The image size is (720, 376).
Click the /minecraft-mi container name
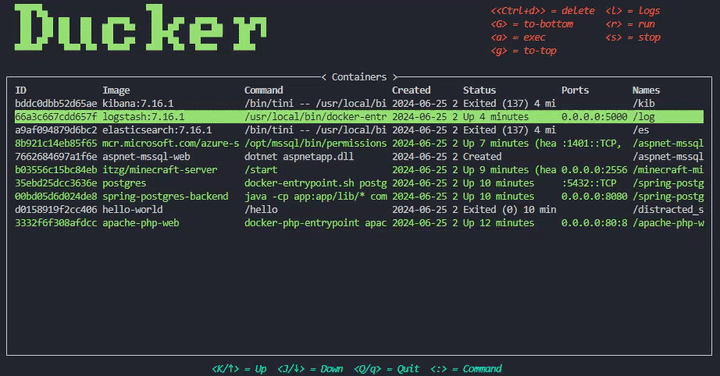[668, 170]
